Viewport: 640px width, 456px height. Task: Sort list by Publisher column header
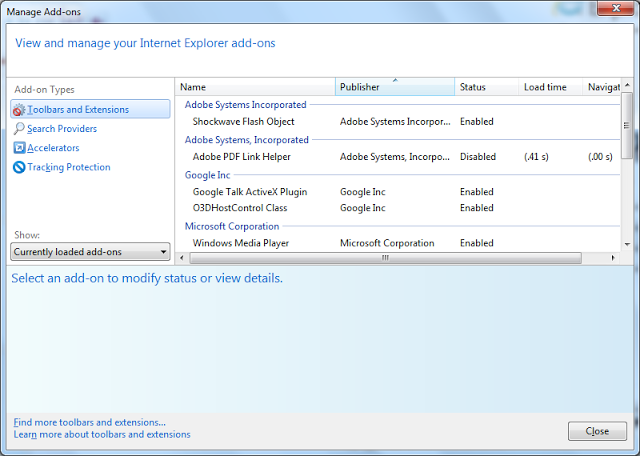tap(395, 87)
